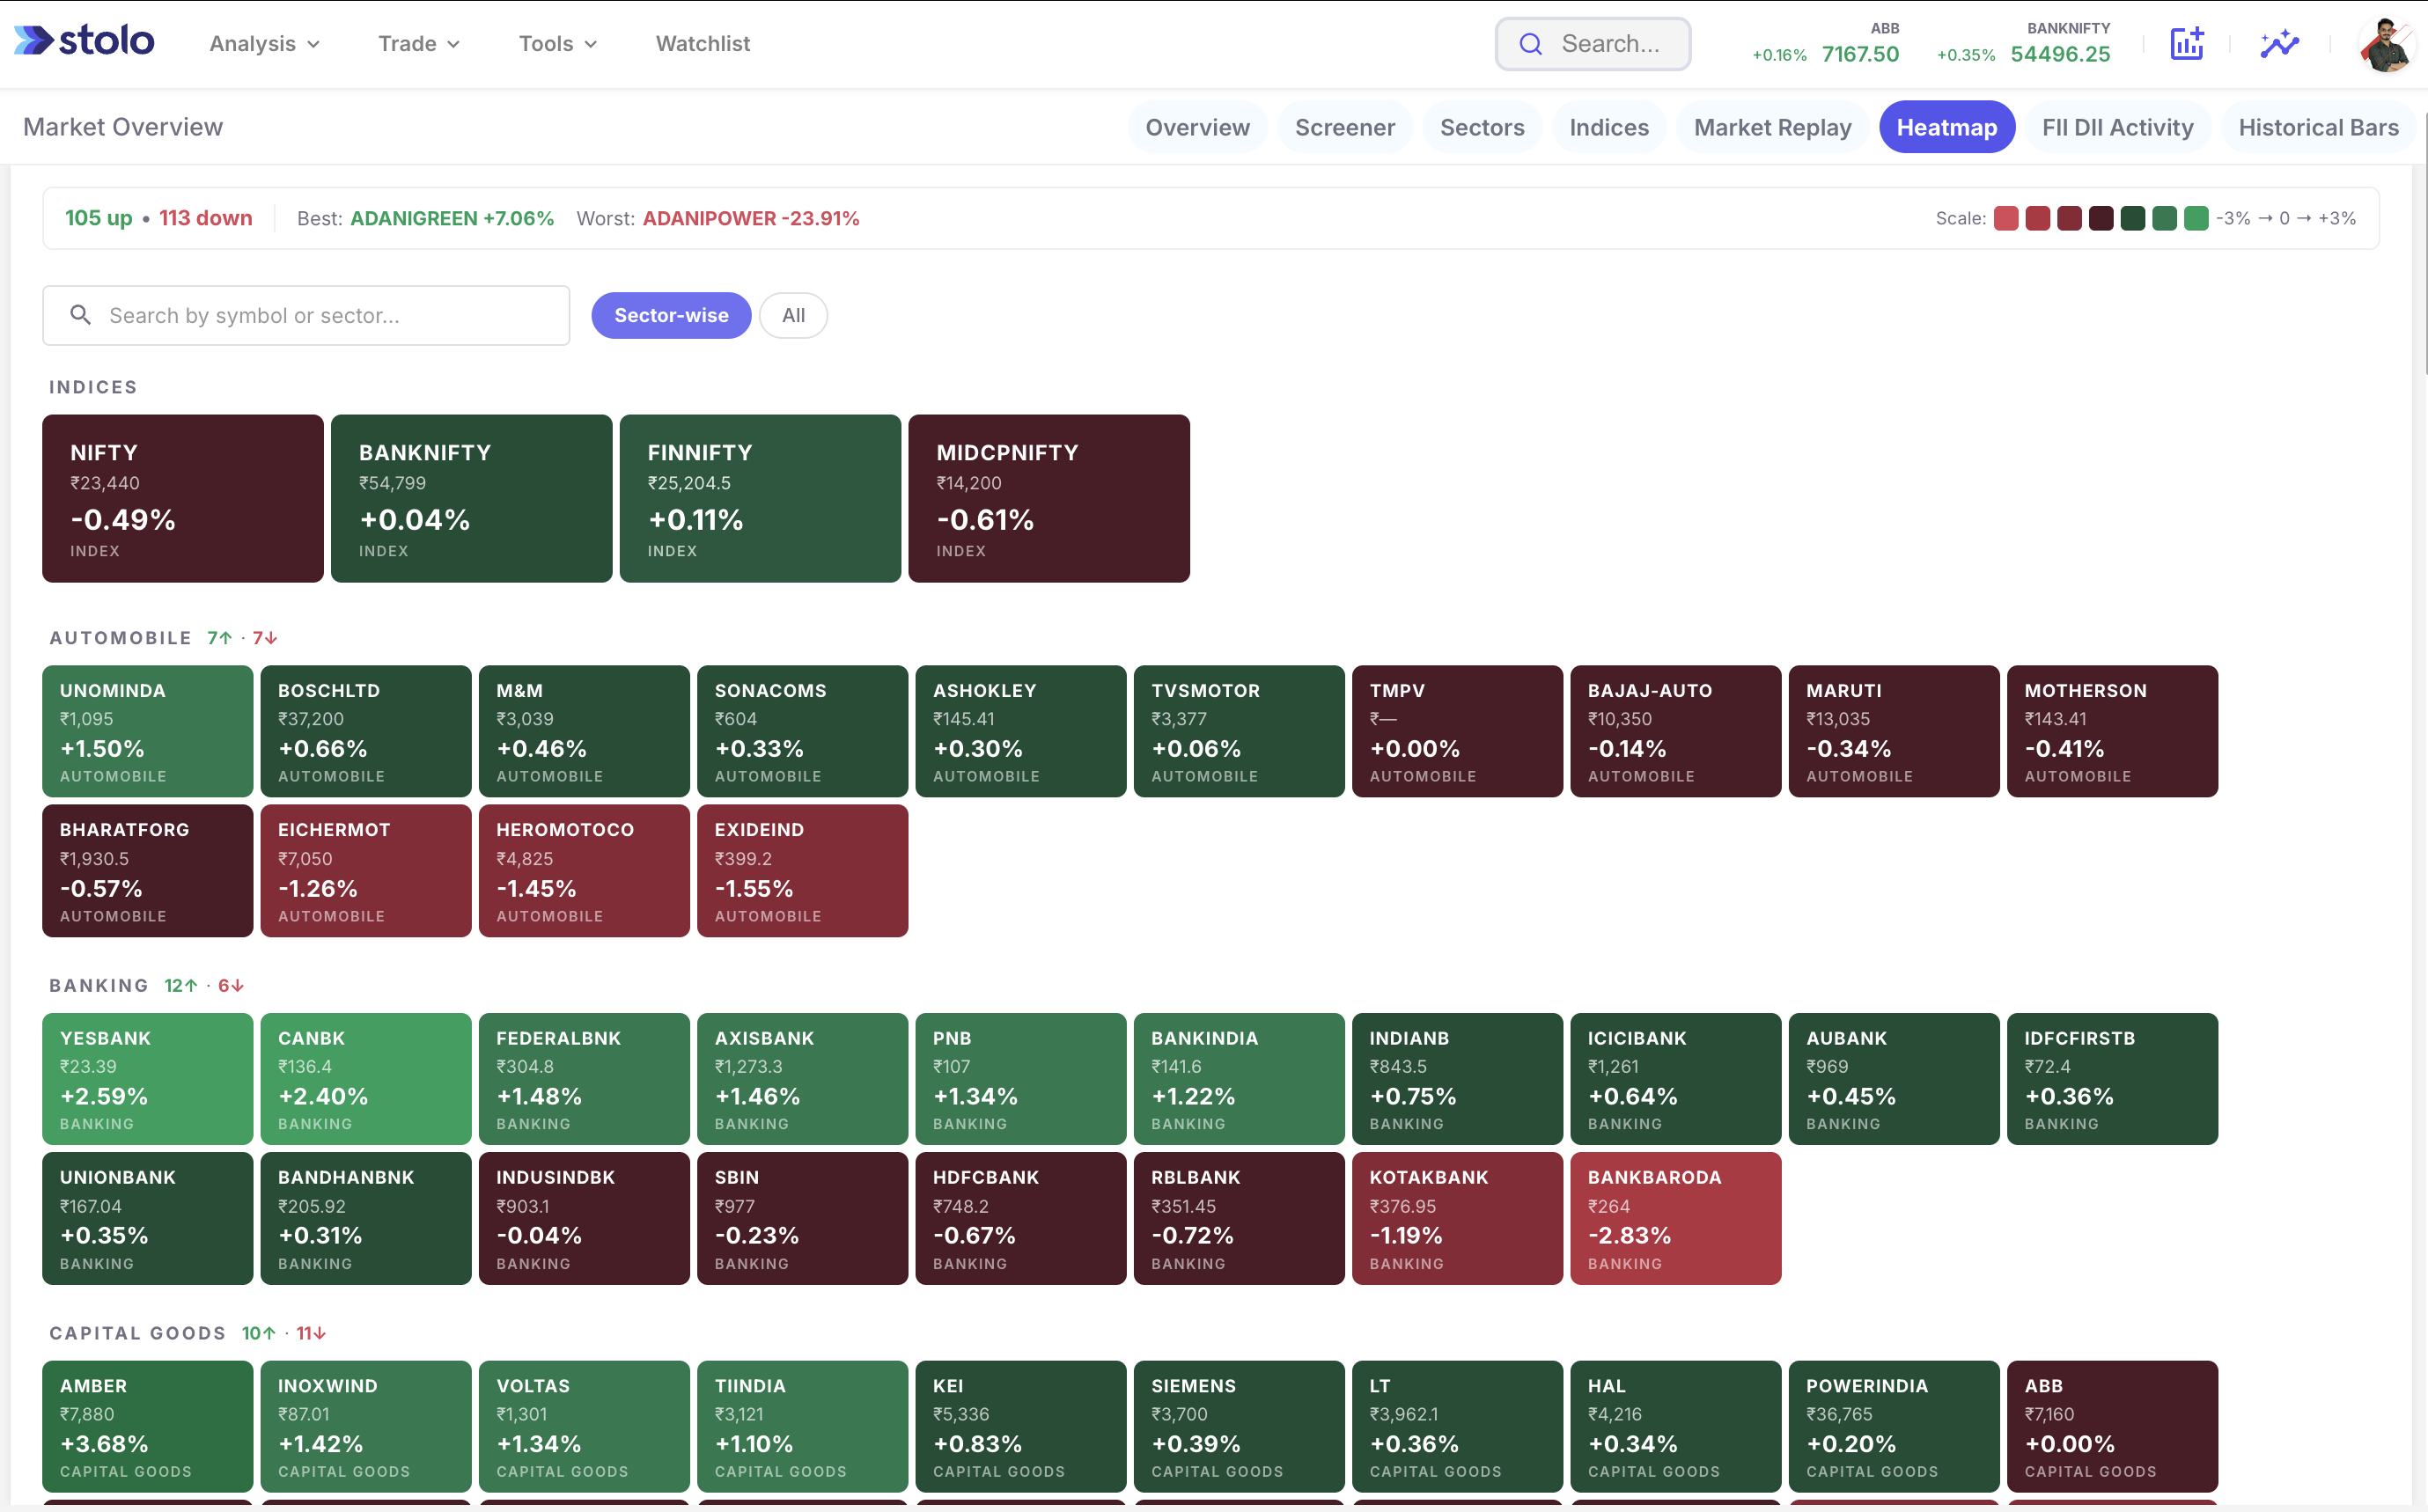Open the UNOMINDA automobile tile
This screenshot has width=2428, height=1512.
(x=147, y=731)
